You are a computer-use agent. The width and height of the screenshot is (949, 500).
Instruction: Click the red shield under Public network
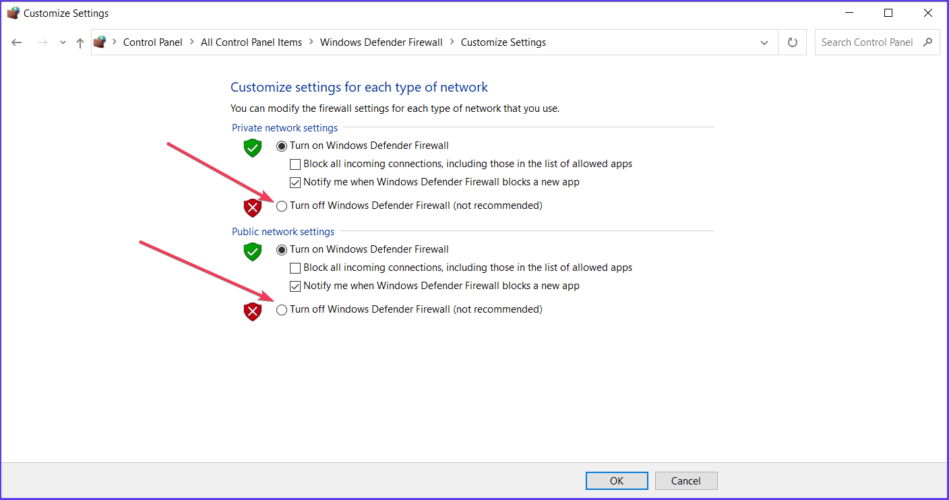coord(252,312)
